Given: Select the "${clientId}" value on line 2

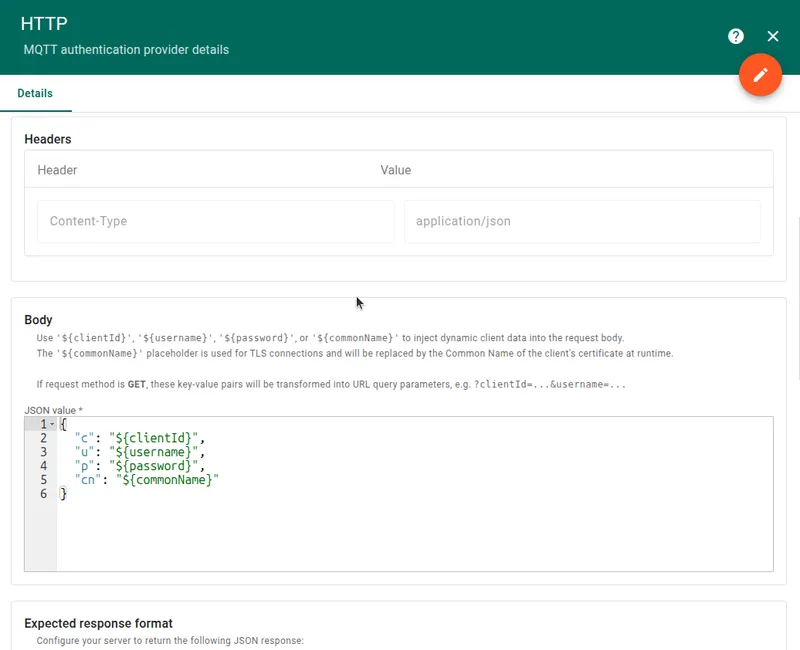Looking at the screenshot, I should coord(153,438).
